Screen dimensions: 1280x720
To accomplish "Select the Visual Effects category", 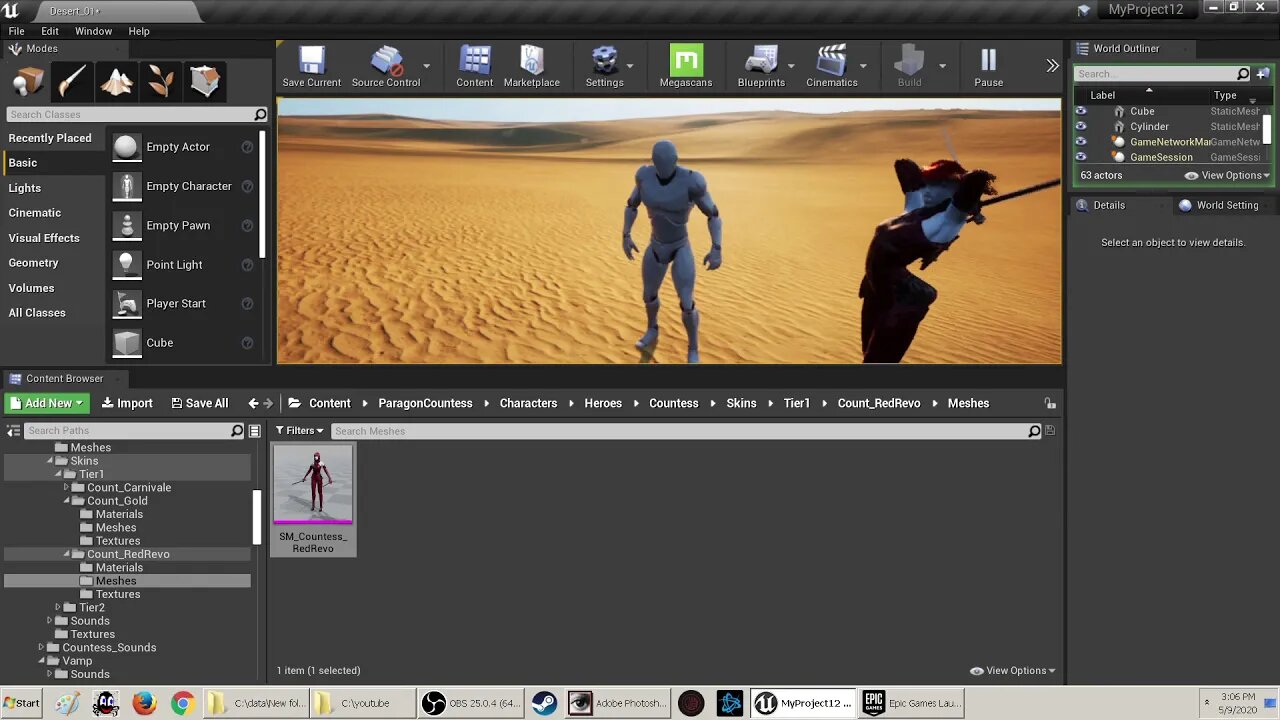I will (44, 238).
